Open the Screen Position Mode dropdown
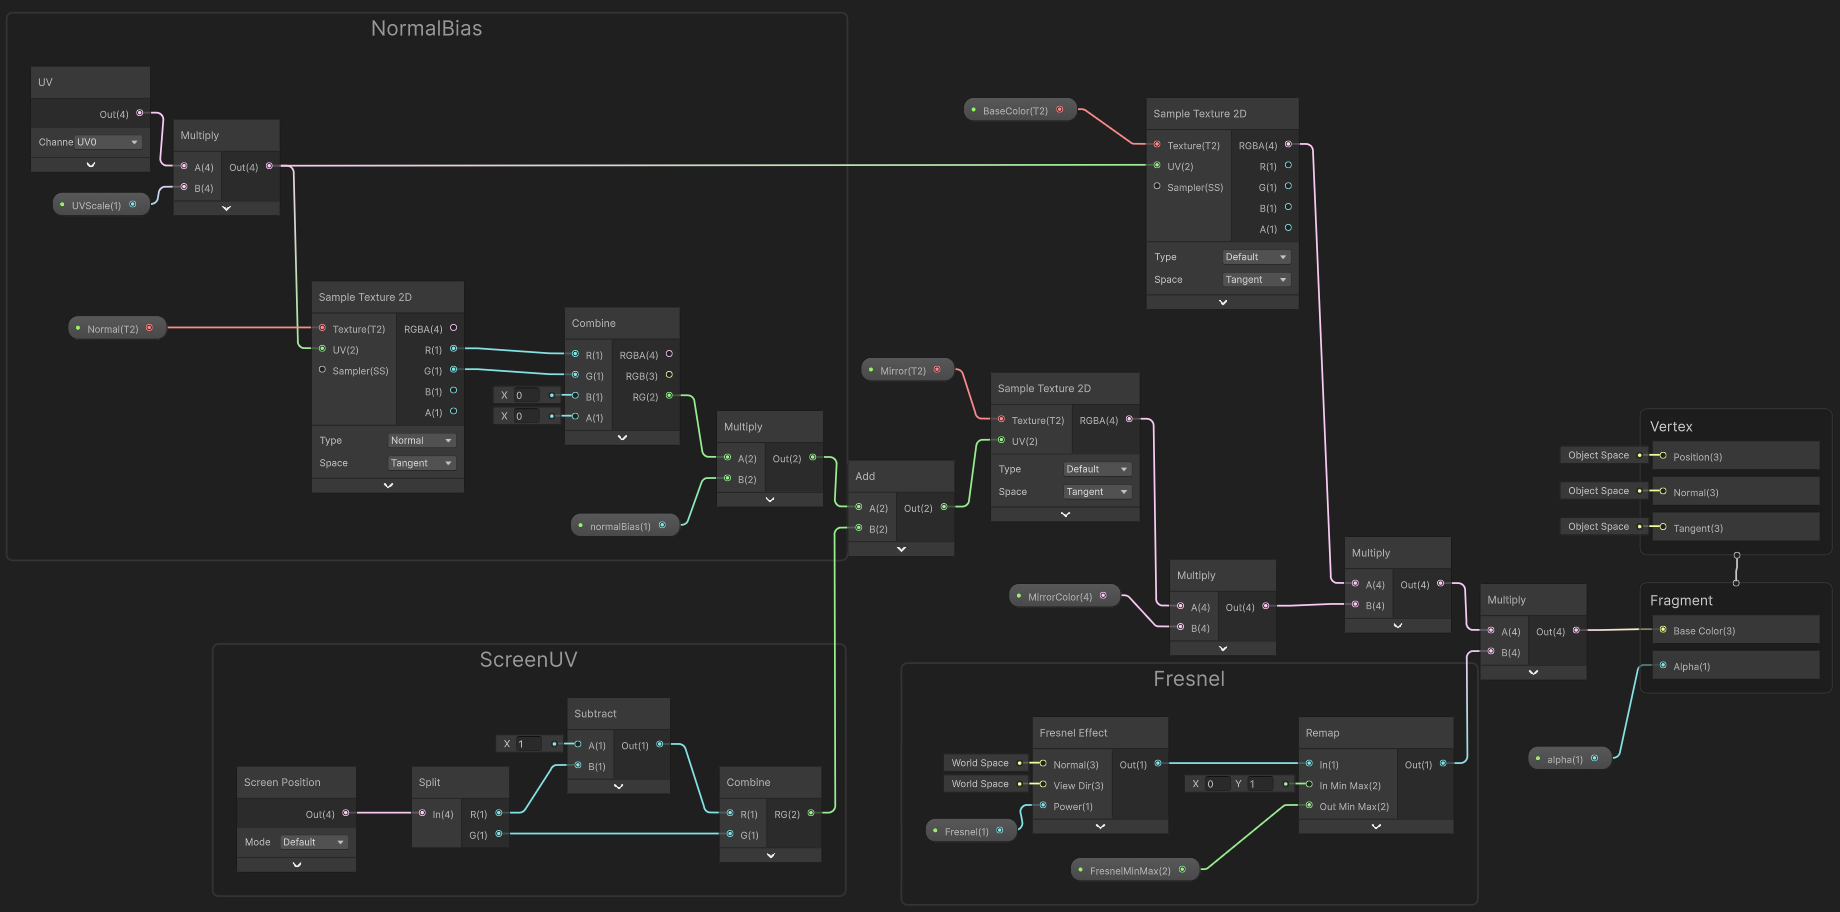The height and width of the screenshot is (912, 1840). (x=314, y=842)
